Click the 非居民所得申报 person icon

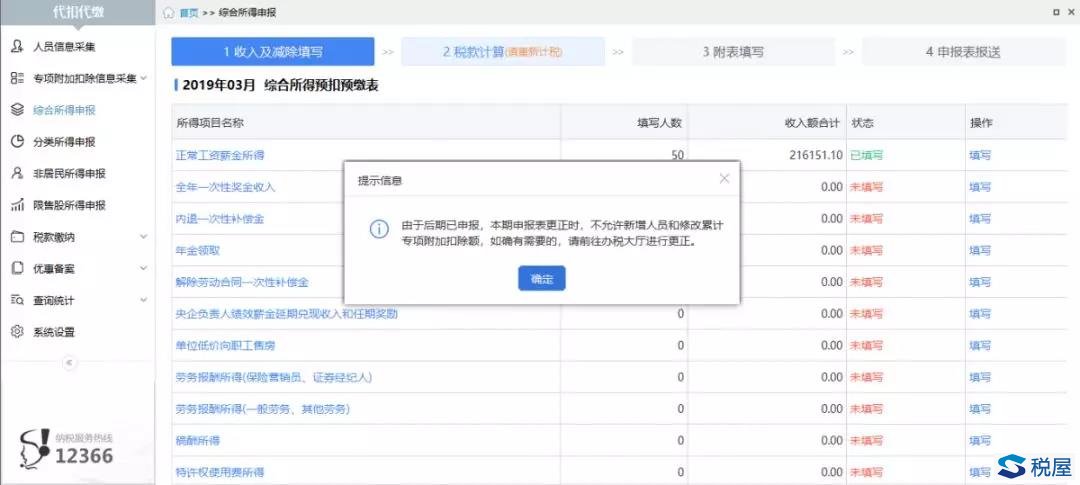[17, 173]
